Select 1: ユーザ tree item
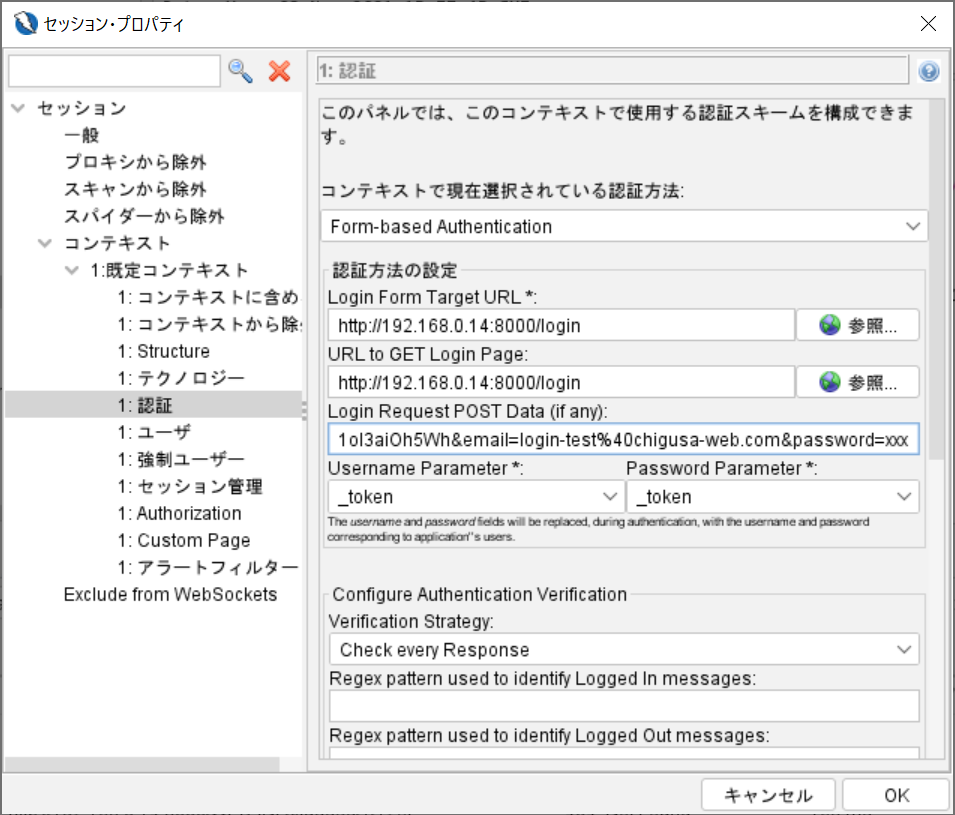955x815 pixels. pyautogui.click(x=154, y=432)
